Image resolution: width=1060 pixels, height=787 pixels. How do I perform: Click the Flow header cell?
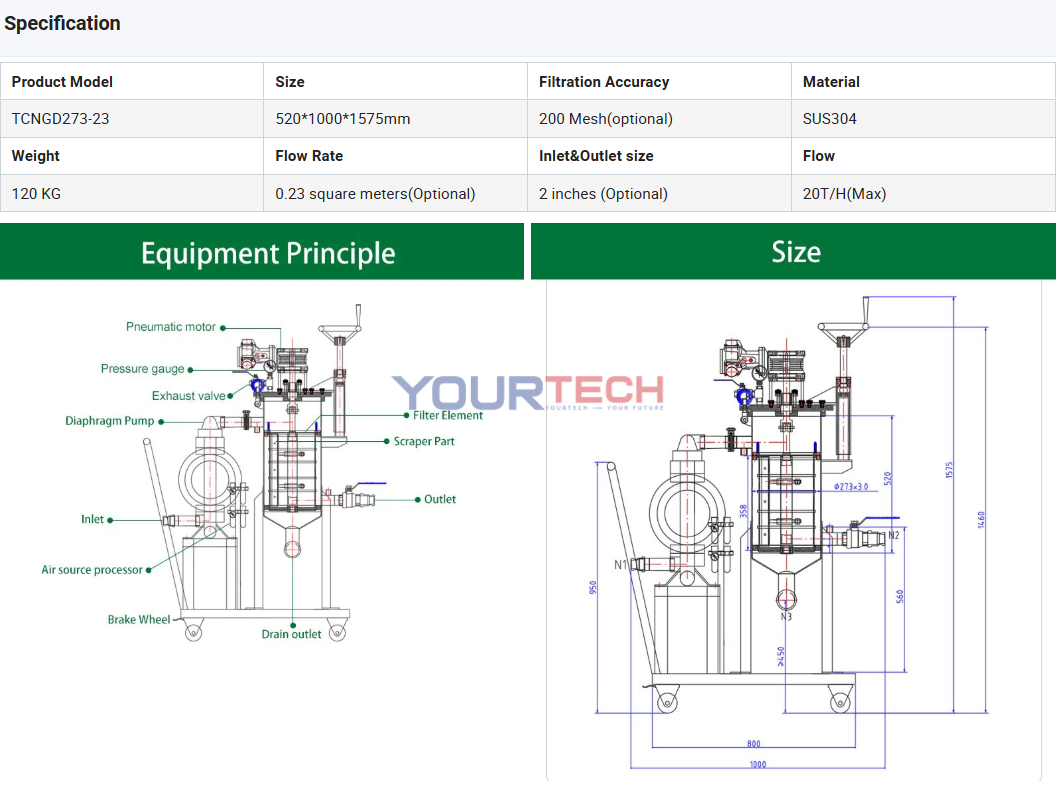point(923,156)
